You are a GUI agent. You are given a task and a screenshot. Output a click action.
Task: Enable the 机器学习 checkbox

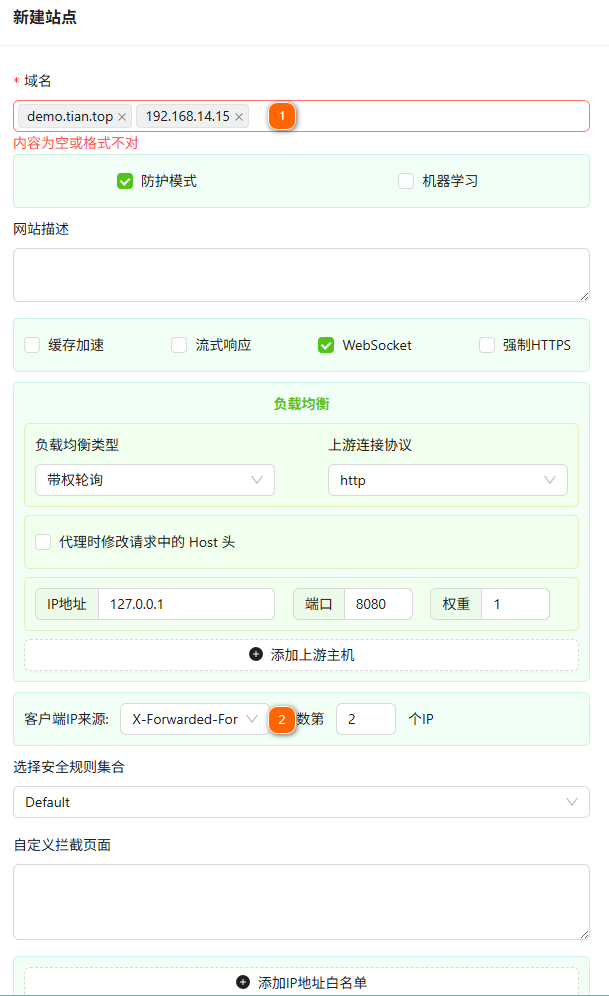pos(405,181)
